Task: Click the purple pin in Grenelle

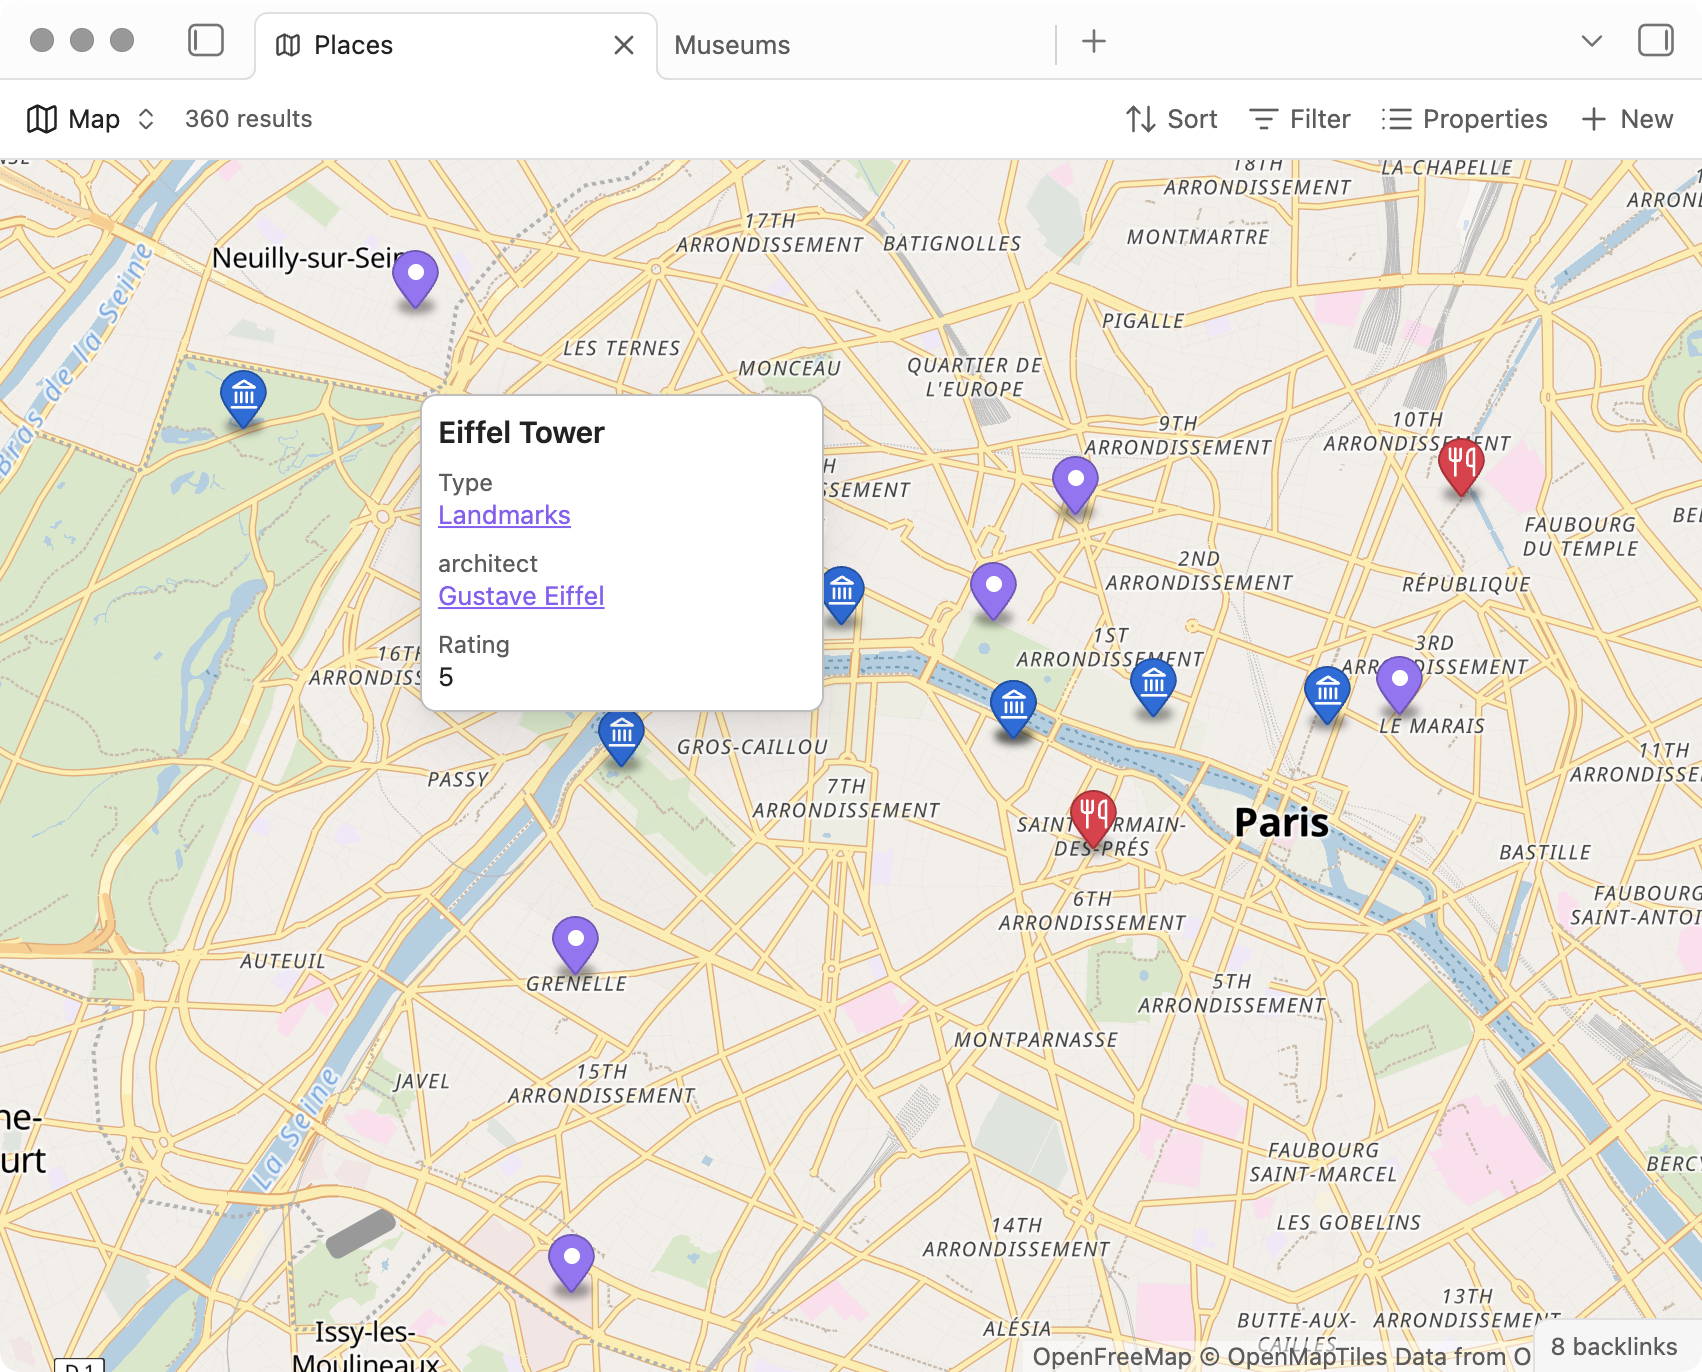Action: click(575, 940)
